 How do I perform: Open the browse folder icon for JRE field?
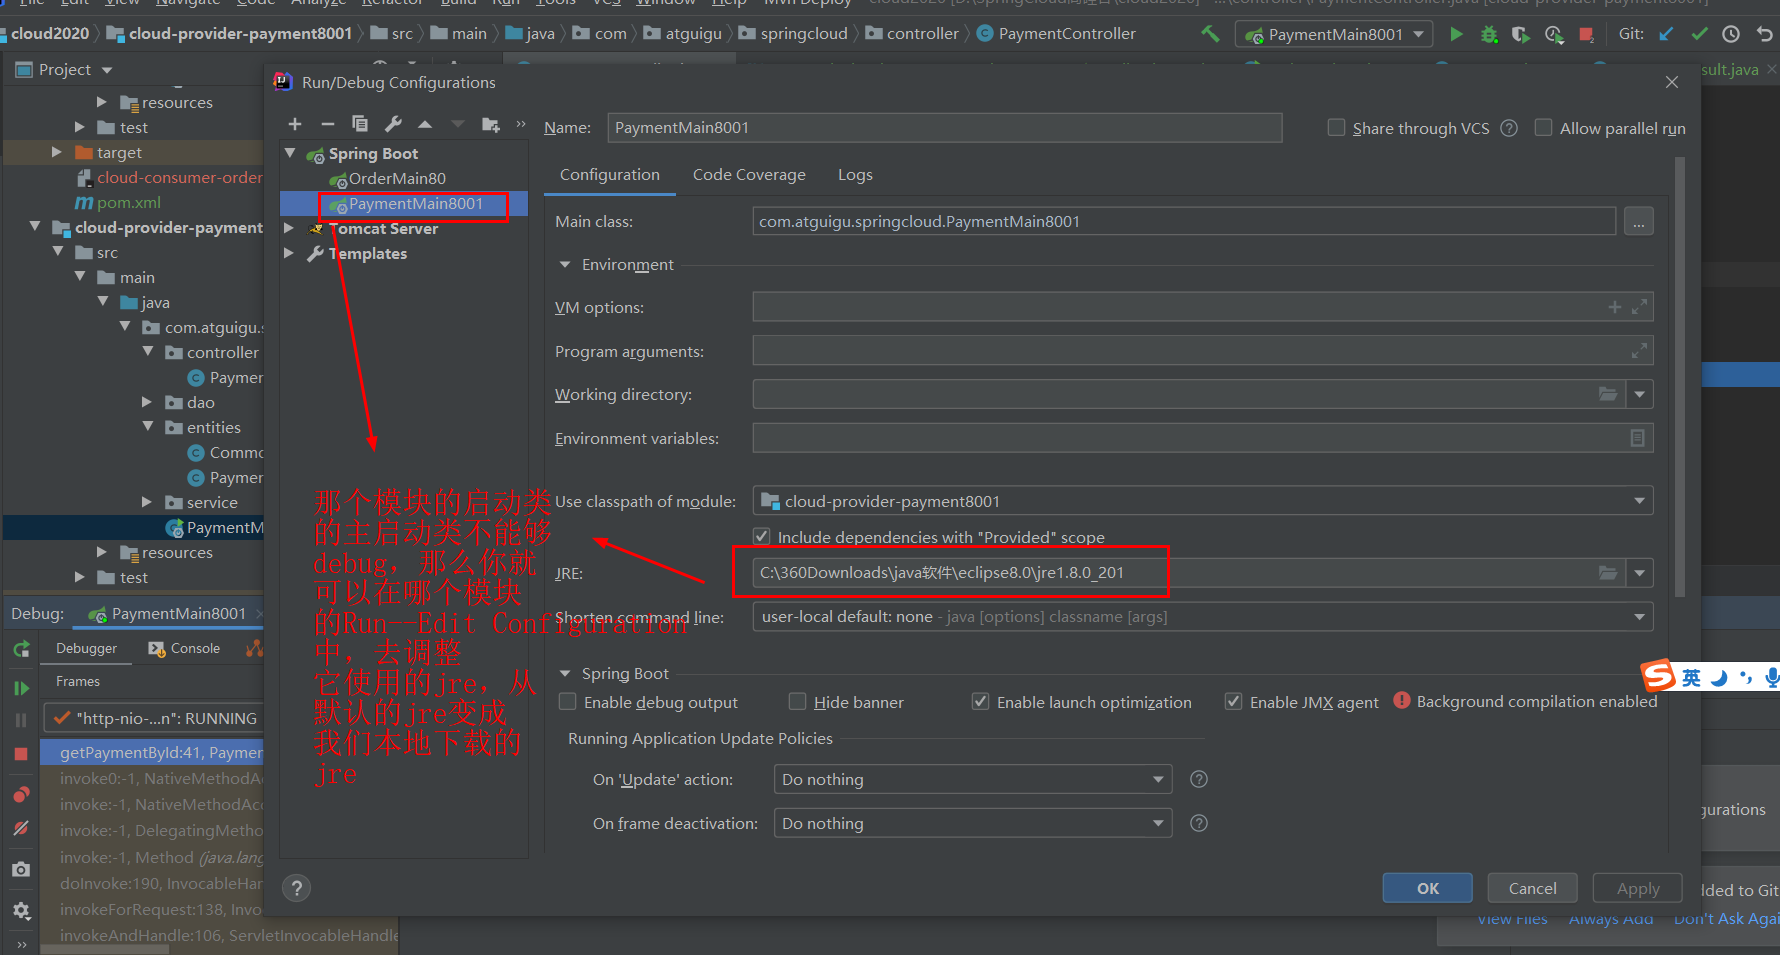pyautogui.click(x=1608, y=572)
